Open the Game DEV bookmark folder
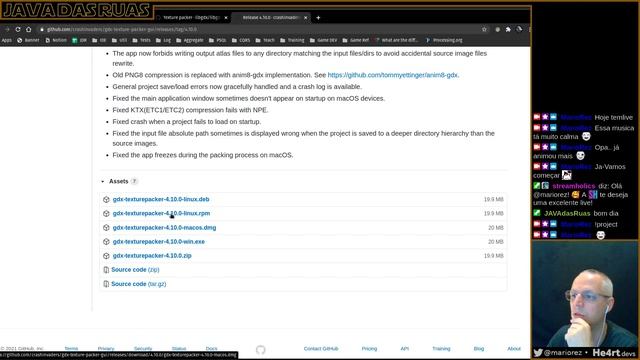The height and width of the screenshot is (360, 640). (x=323, y=40)
